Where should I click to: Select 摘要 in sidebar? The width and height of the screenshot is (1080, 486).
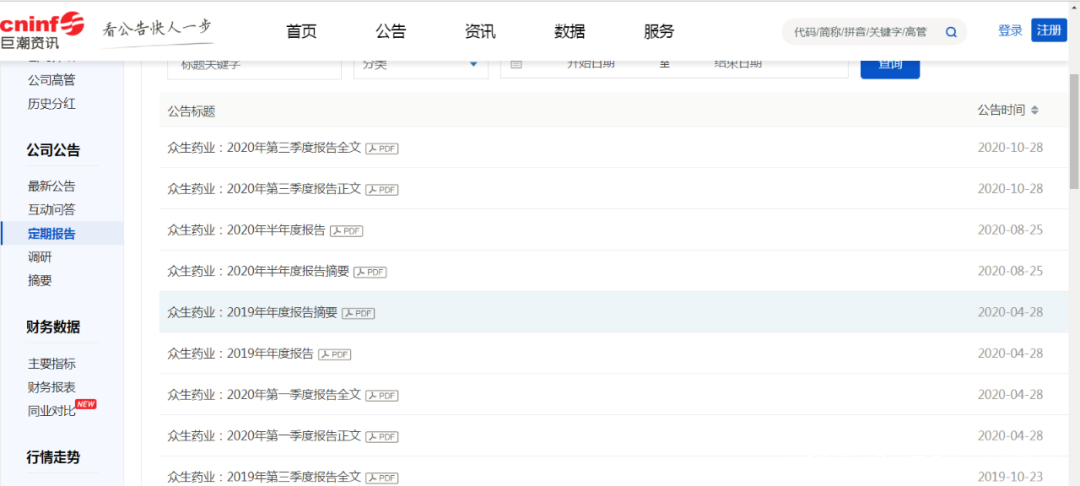(40, 280)
